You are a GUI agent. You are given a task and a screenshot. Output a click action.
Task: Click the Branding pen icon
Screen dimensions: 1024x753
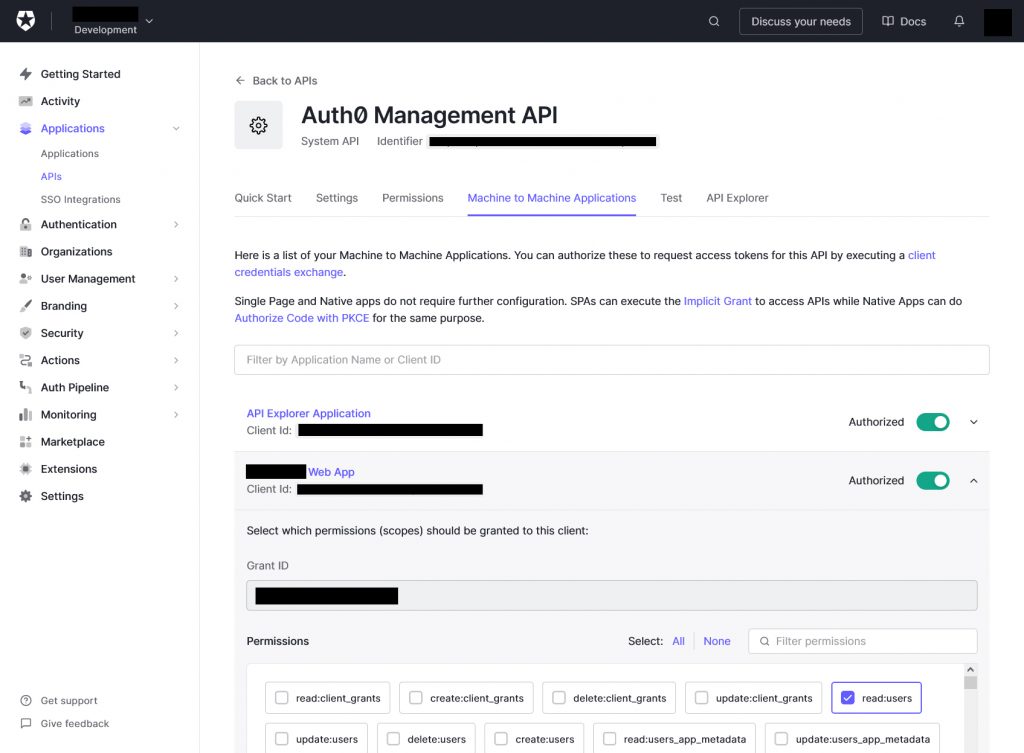point(25,306)
